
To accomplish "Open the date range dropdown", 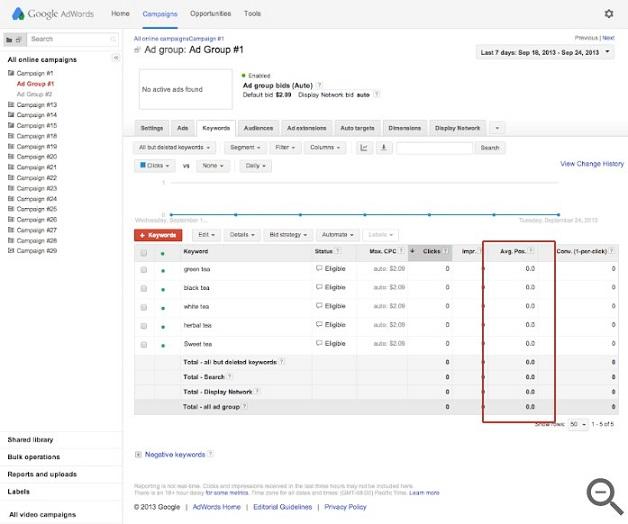I will (546, 51).
